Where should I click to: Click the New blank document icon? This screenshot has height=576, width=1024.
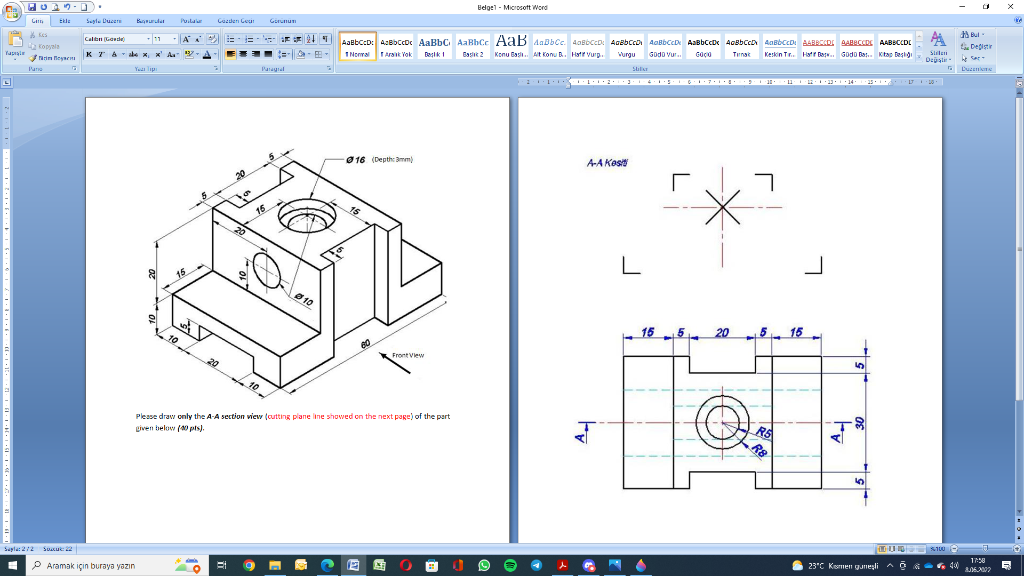84,7
